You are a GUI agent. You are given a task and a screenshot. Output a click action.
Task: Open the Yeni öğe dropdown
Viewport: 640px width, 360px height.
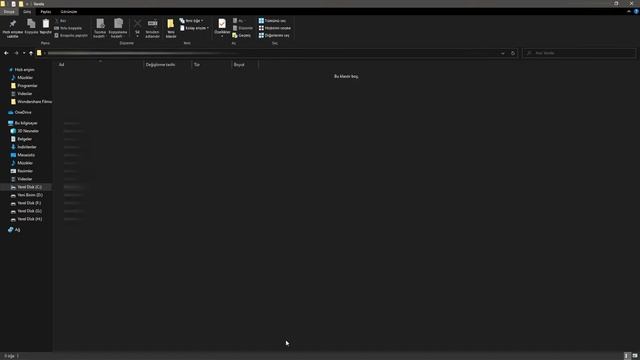191,20
